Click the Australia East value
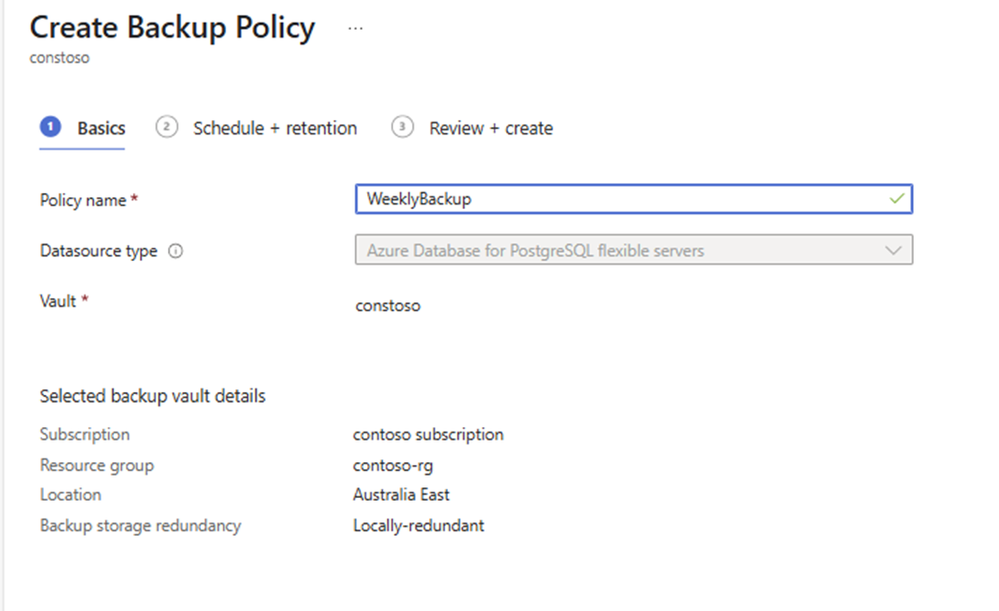Image resolution: width=999 pixels, height=611 pixels. click(x=401, y=495)
